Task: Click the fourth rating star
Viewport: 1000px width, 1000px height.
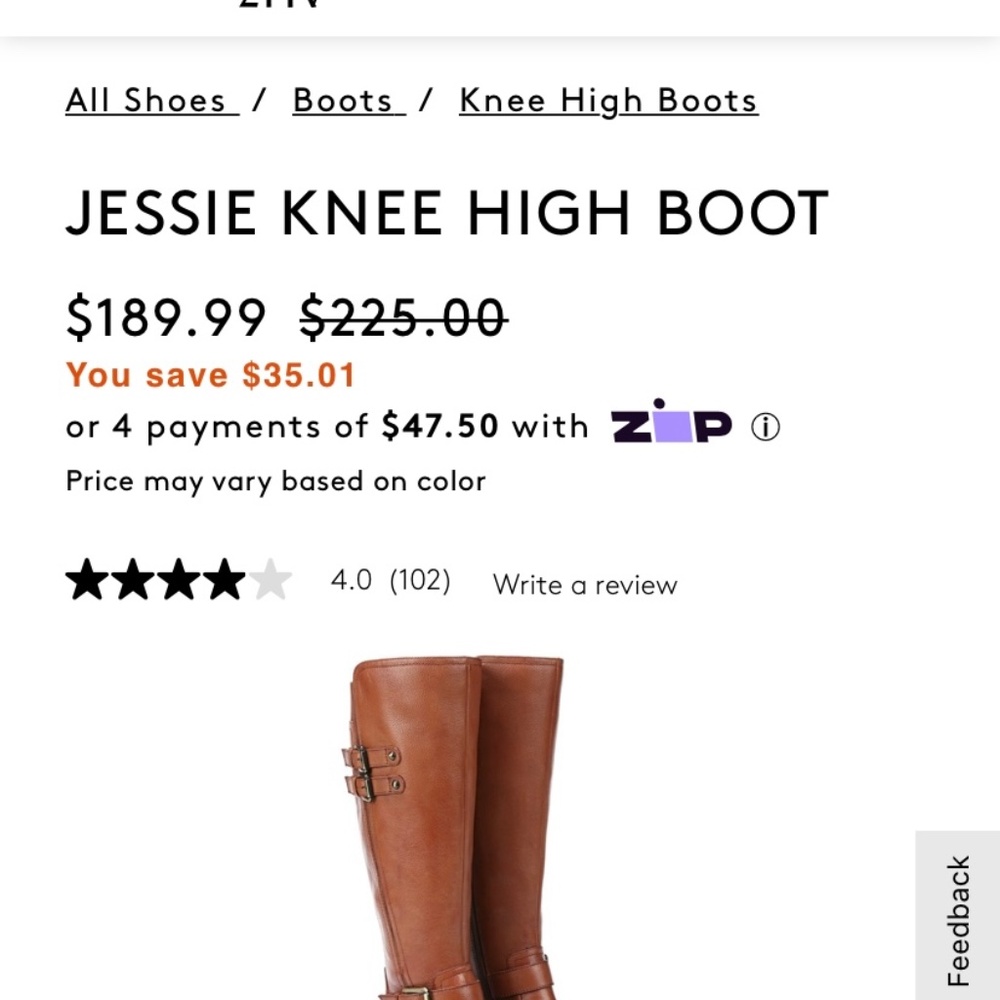Action: coord(224,580)
